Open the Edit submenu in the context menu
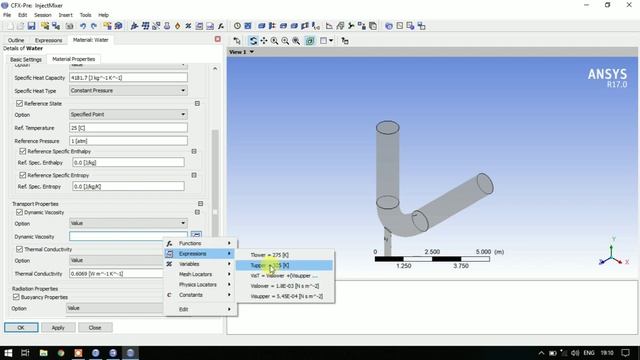The image size is (640, 360). tap(200, 309)
